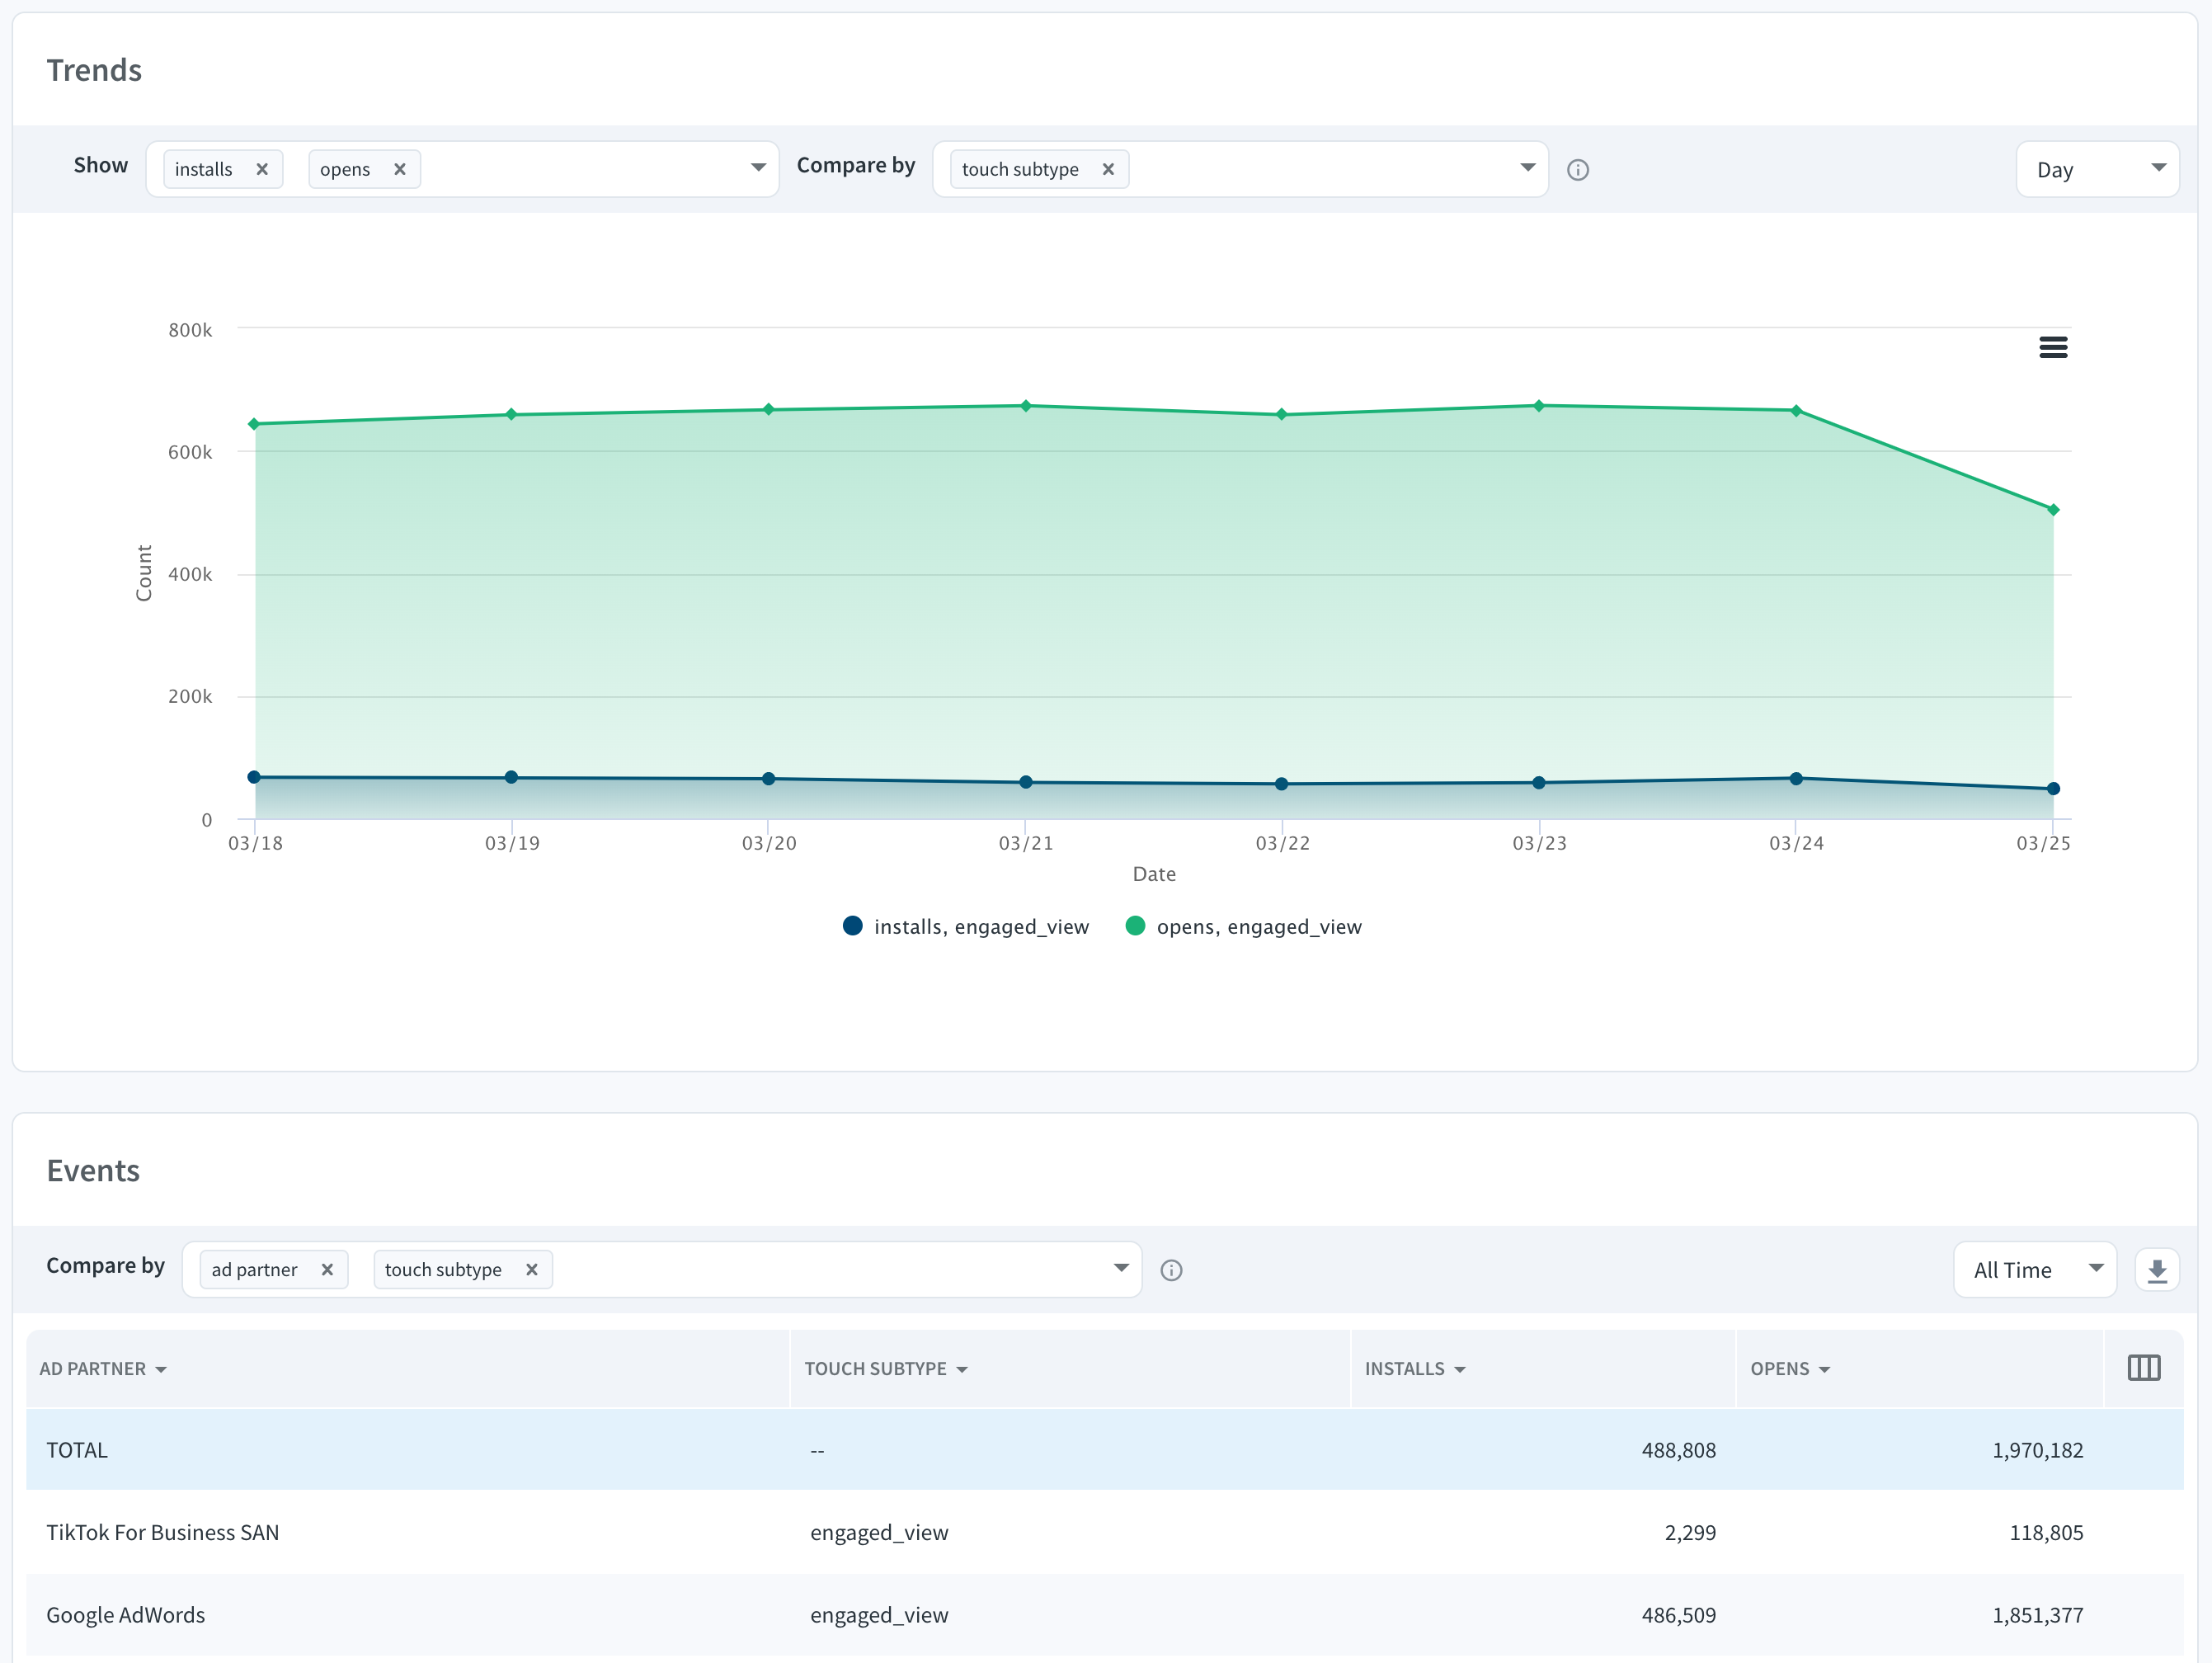
Task: Remove the installs tag from Show
Action: click(x=262, y=169)
